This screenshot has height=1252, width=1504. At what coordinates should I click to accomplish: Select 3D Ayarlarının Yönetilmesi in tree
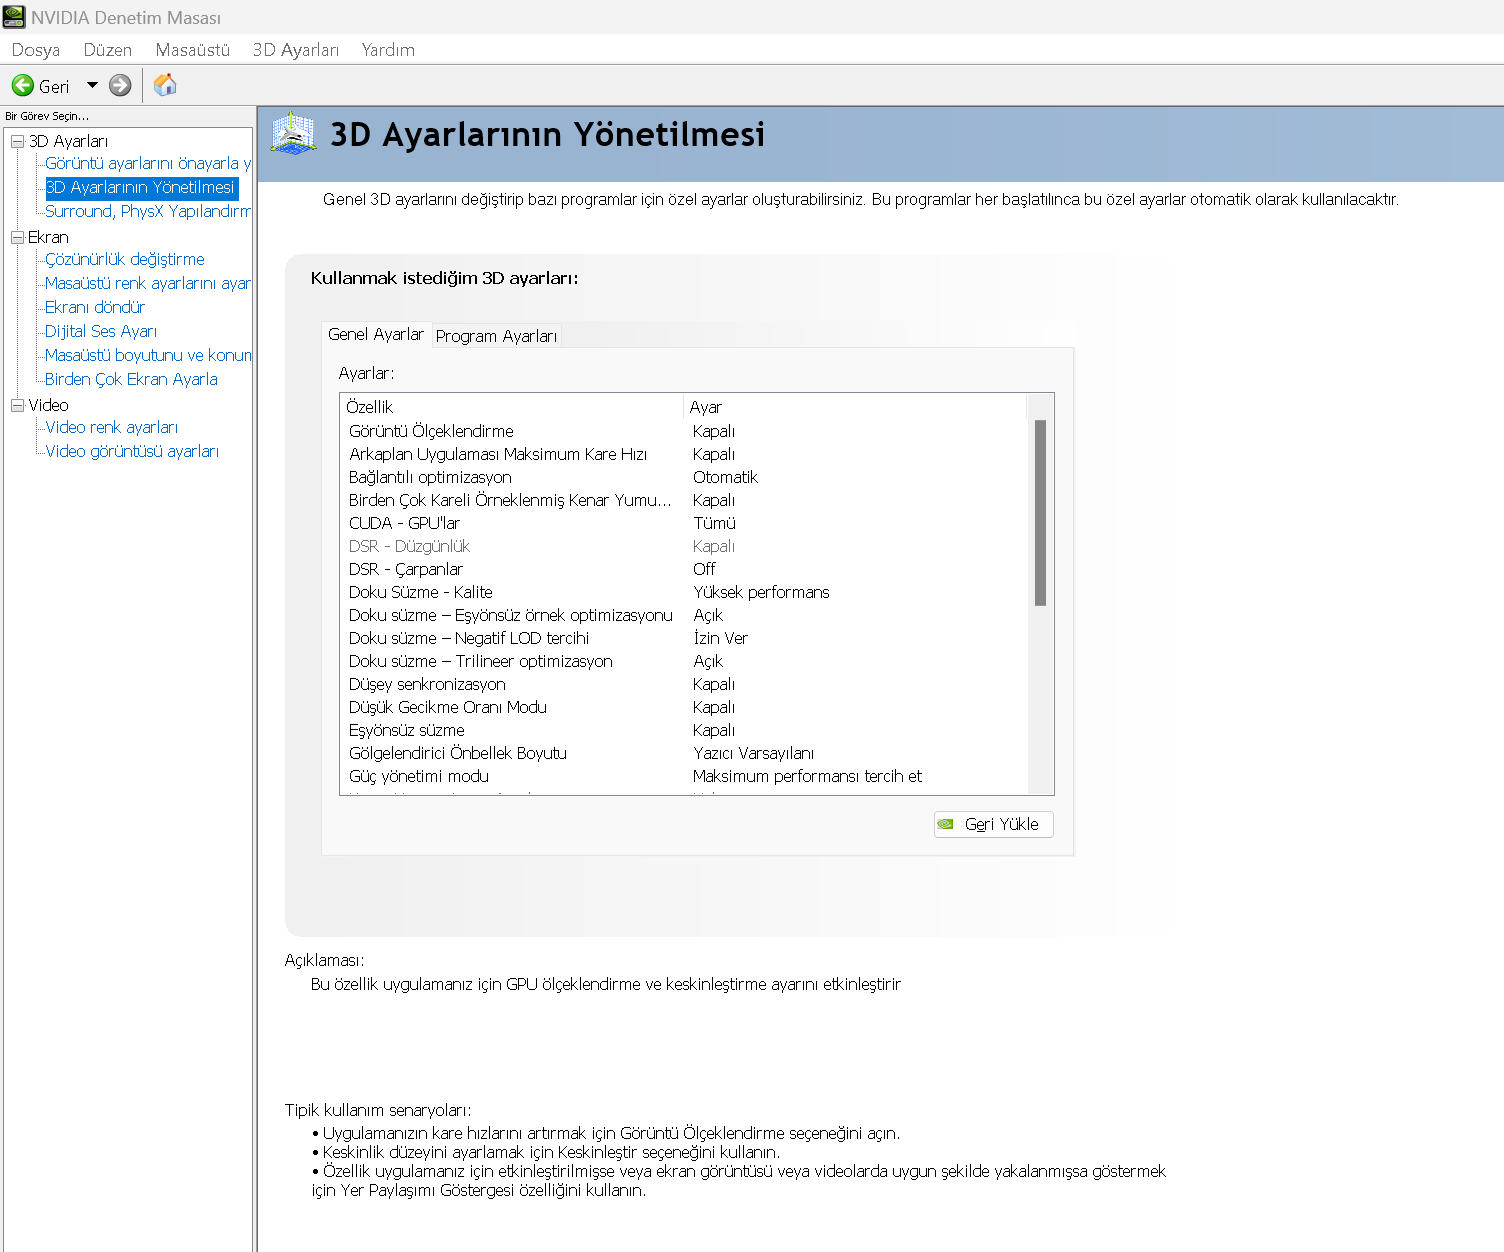pos(141,187)
